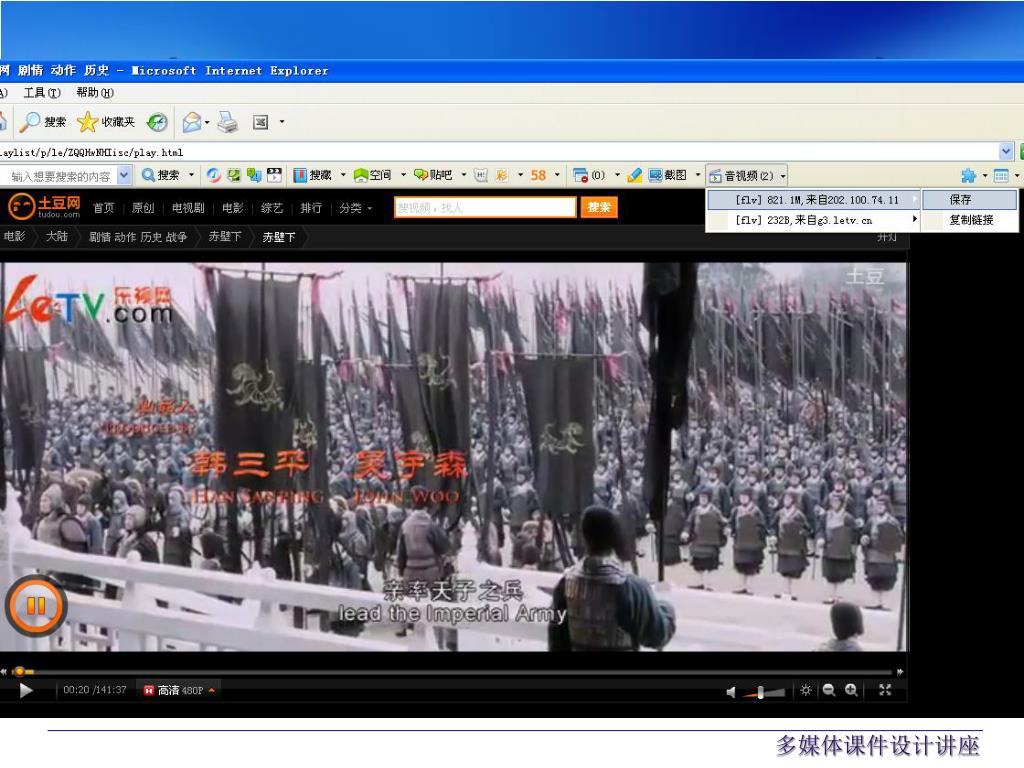Click the green toolbar icon after the swirl
Viewport: 1024px width, 768px height.
[x=234, y=175]
